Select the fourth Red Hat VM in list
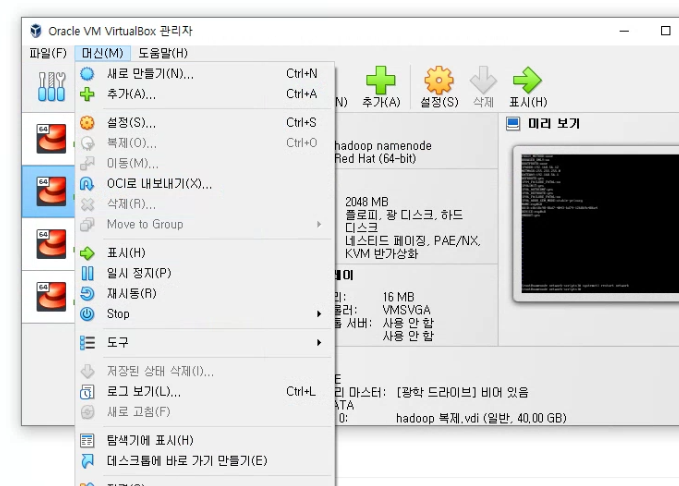Screen dimensions: 679x486 [48, 297]
